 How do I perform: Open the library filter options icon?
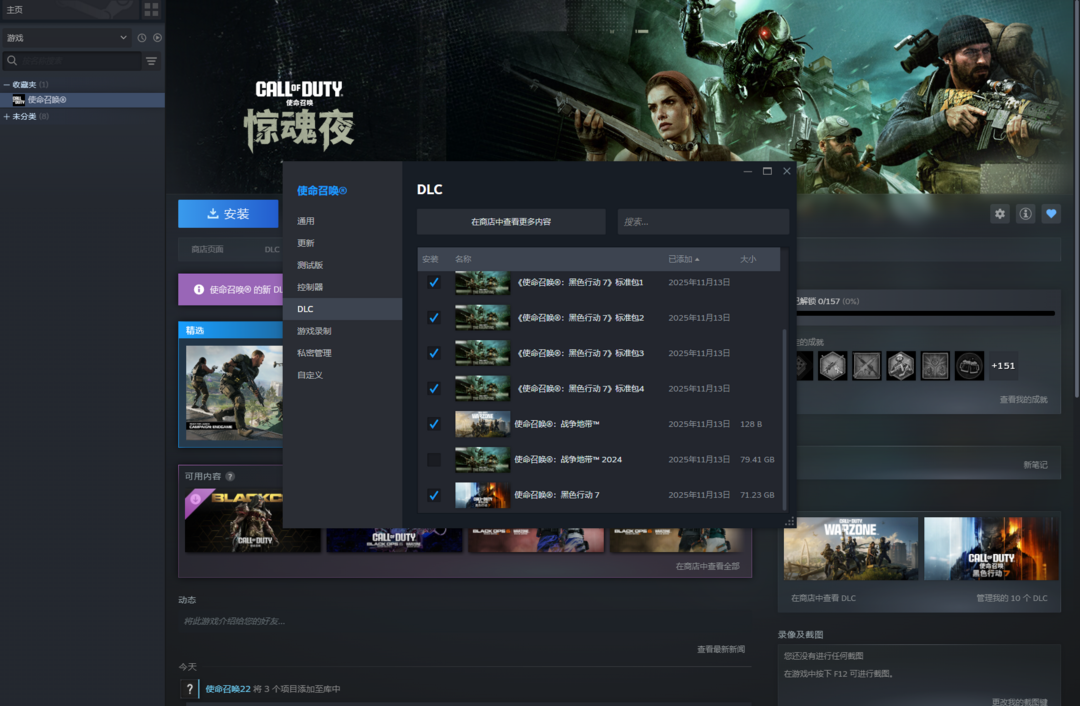pos(151,61)
